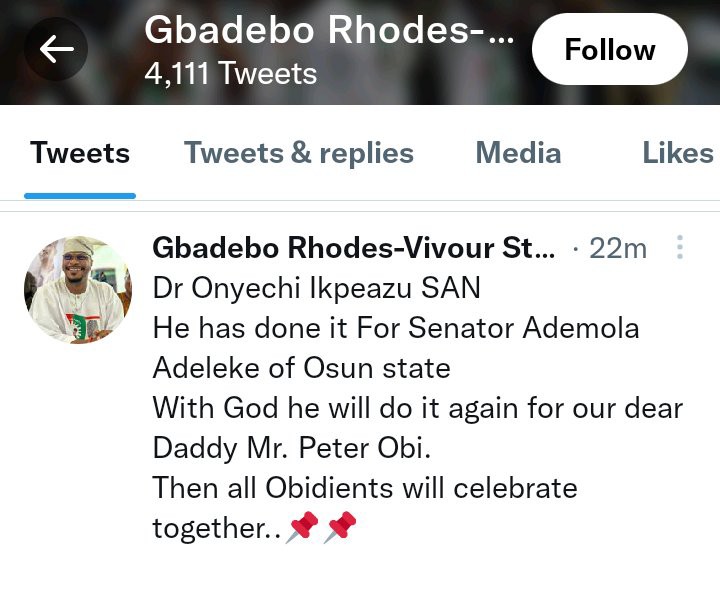Tap the line mentioning Senator Ademola
Viewport: 720px width, 593px height.
tap(395, 328)
